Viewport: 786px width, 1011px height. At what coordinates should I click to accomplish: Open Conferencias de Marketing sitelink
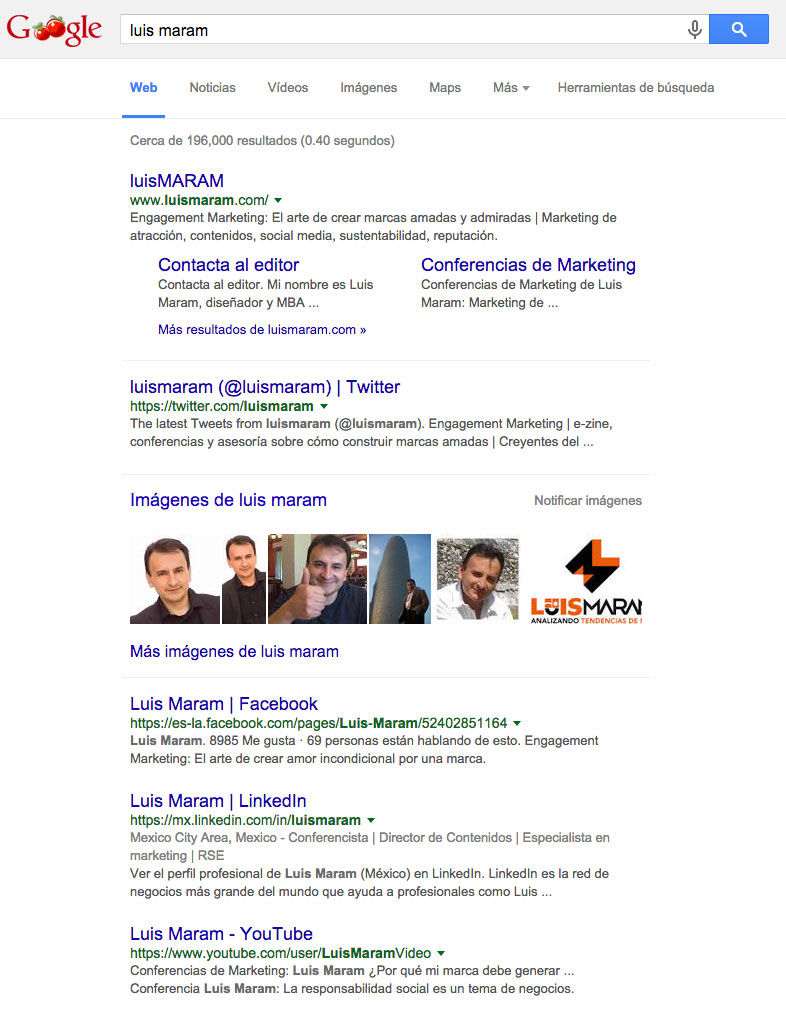pos(528,265)
